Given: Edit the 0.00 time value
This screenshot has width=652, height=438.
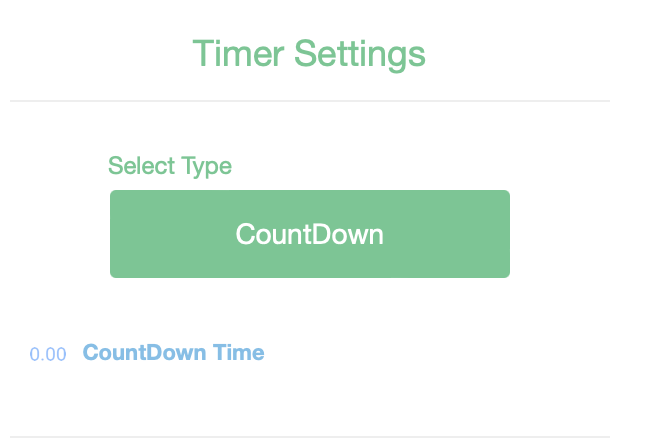Looking at the screenshot, I should tap(48, 354).
